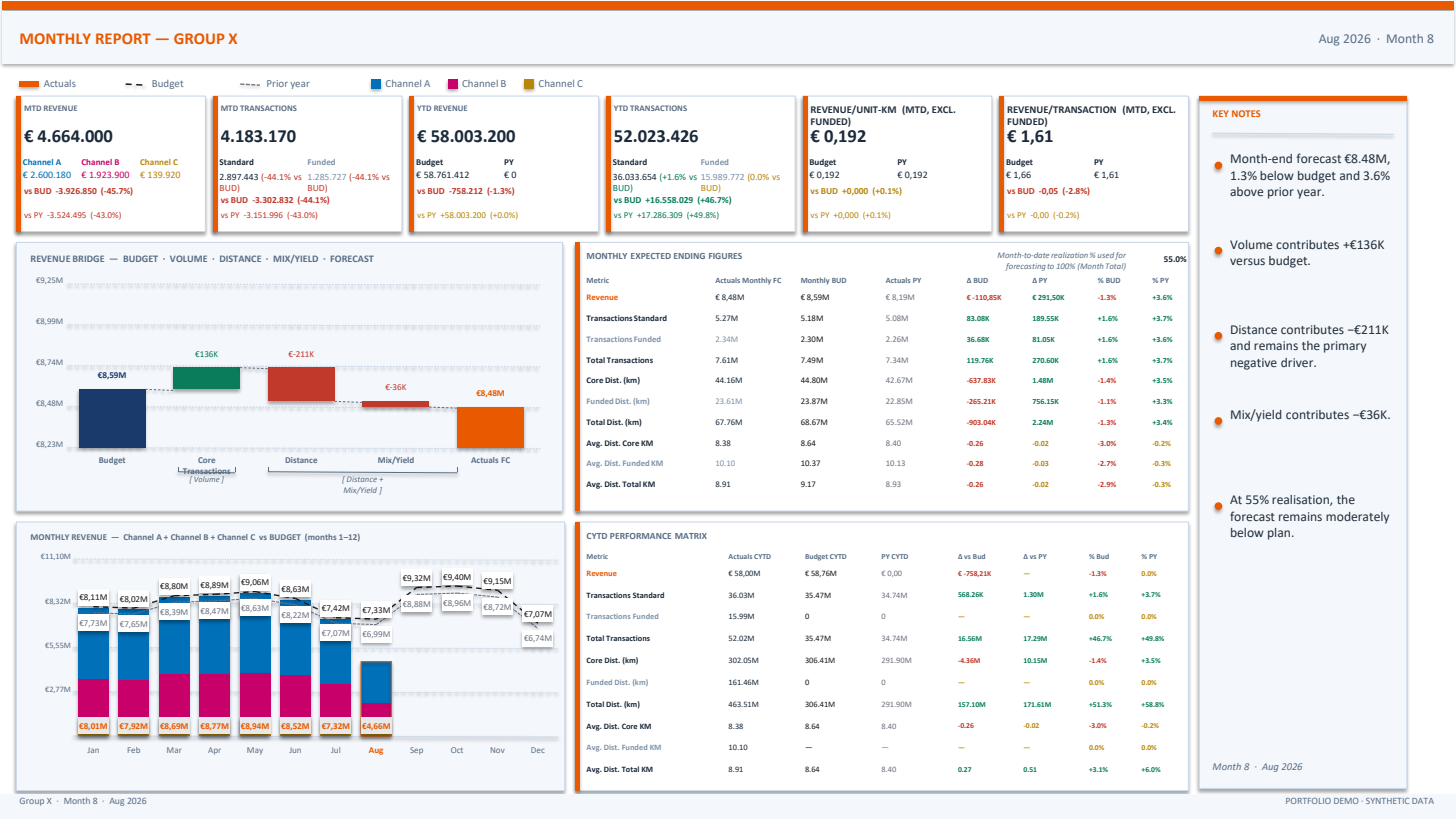The height and width of the screenshot is (840, 1456).
Task: Click the Key Notes heading
Action: [x=1236, y=114]
